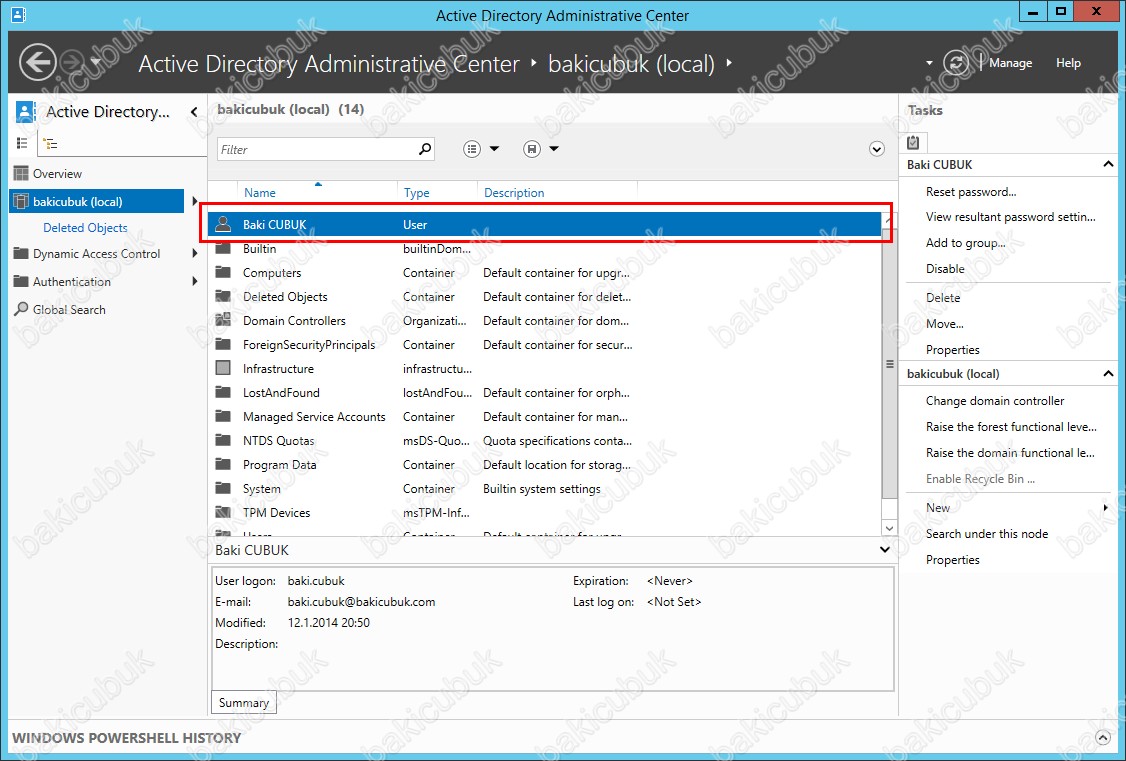The height and width of the screenshot is (761, 1126).
Task: Click Add to group task
Action: 965,243
